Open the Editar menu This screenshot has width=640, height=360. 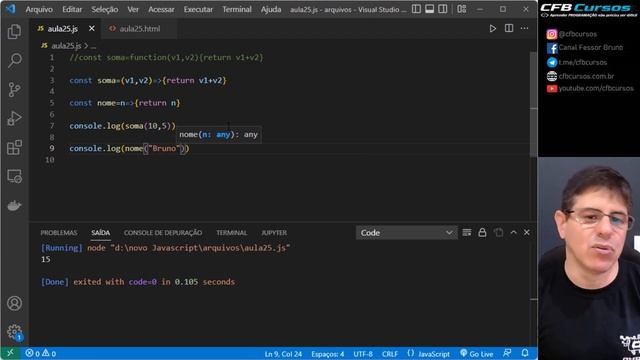click(x=72, y=9)
